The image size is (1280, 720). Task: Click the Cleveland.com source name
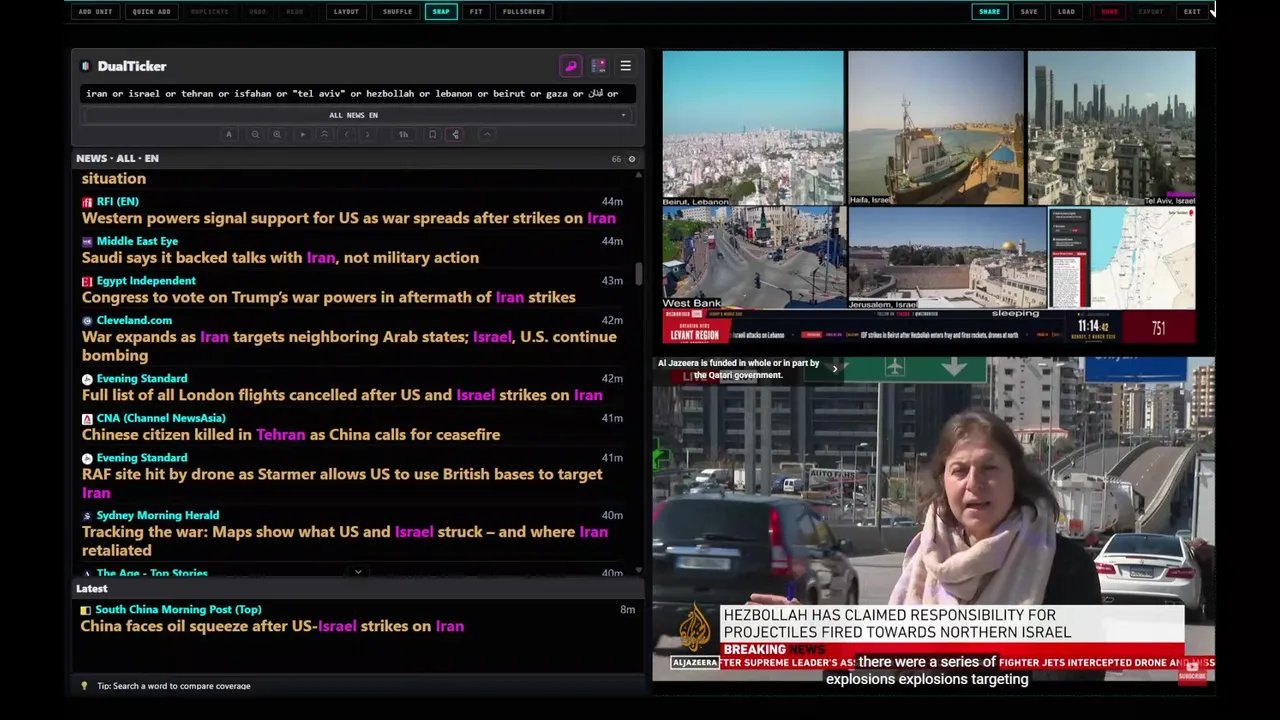(134, 320)
